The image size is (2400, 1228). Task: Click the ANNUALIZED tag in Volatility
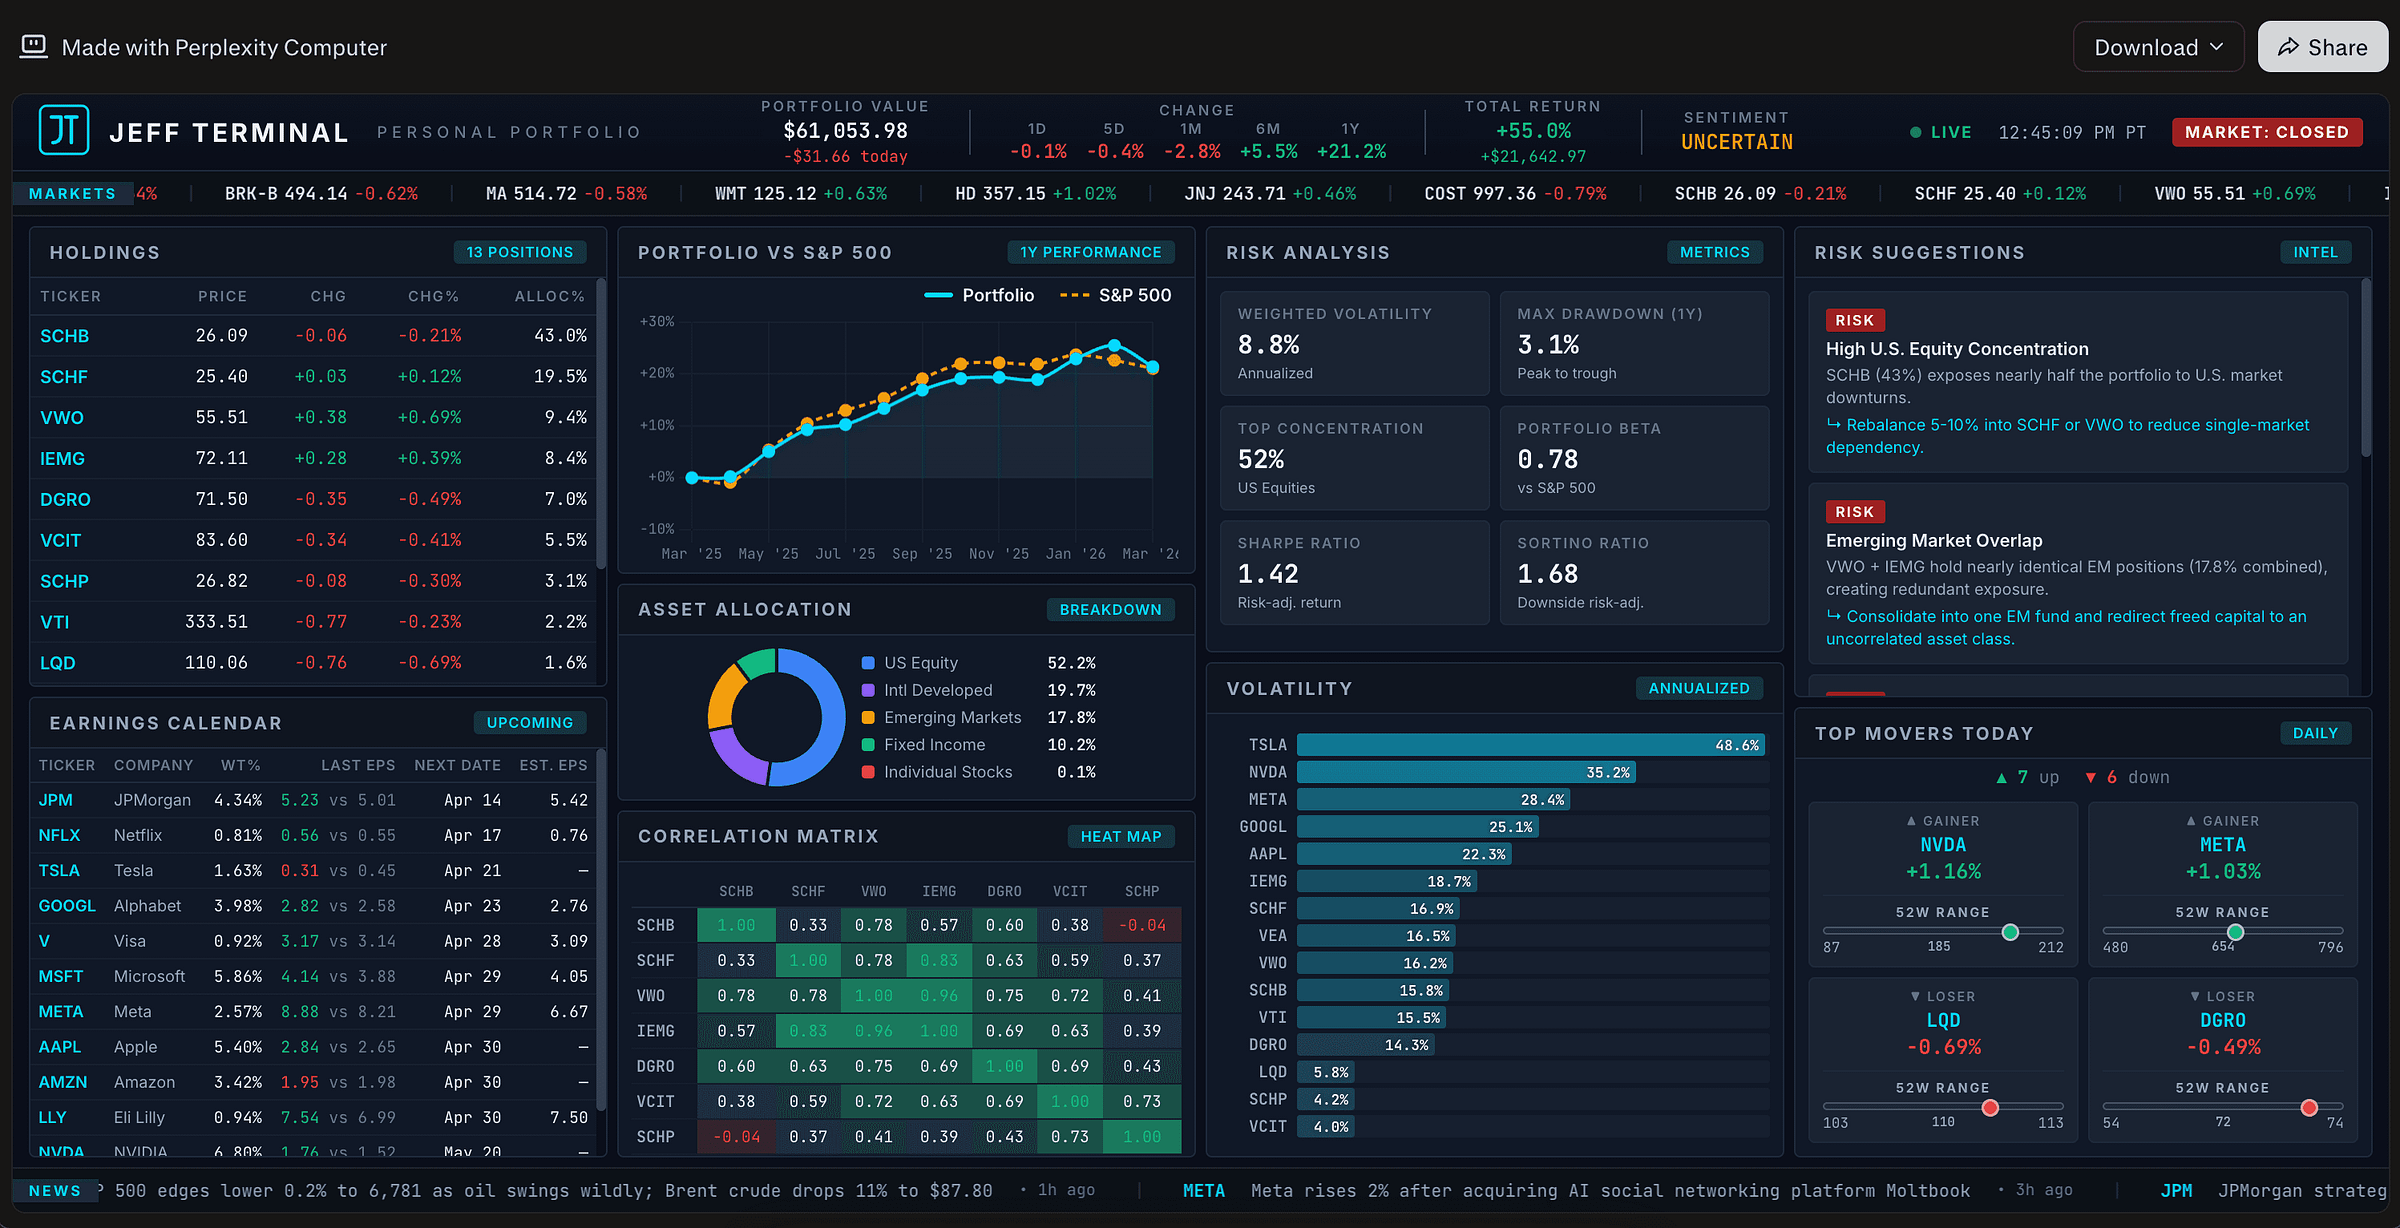(1699, 688)
